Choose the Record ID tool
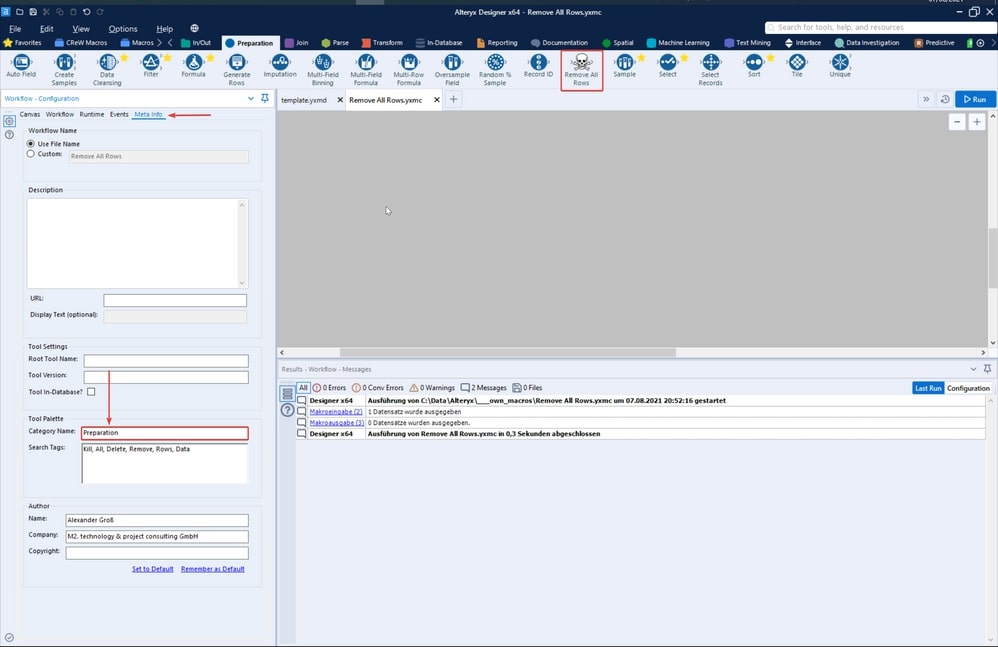 pyautogui.click(x=538, y=63)
